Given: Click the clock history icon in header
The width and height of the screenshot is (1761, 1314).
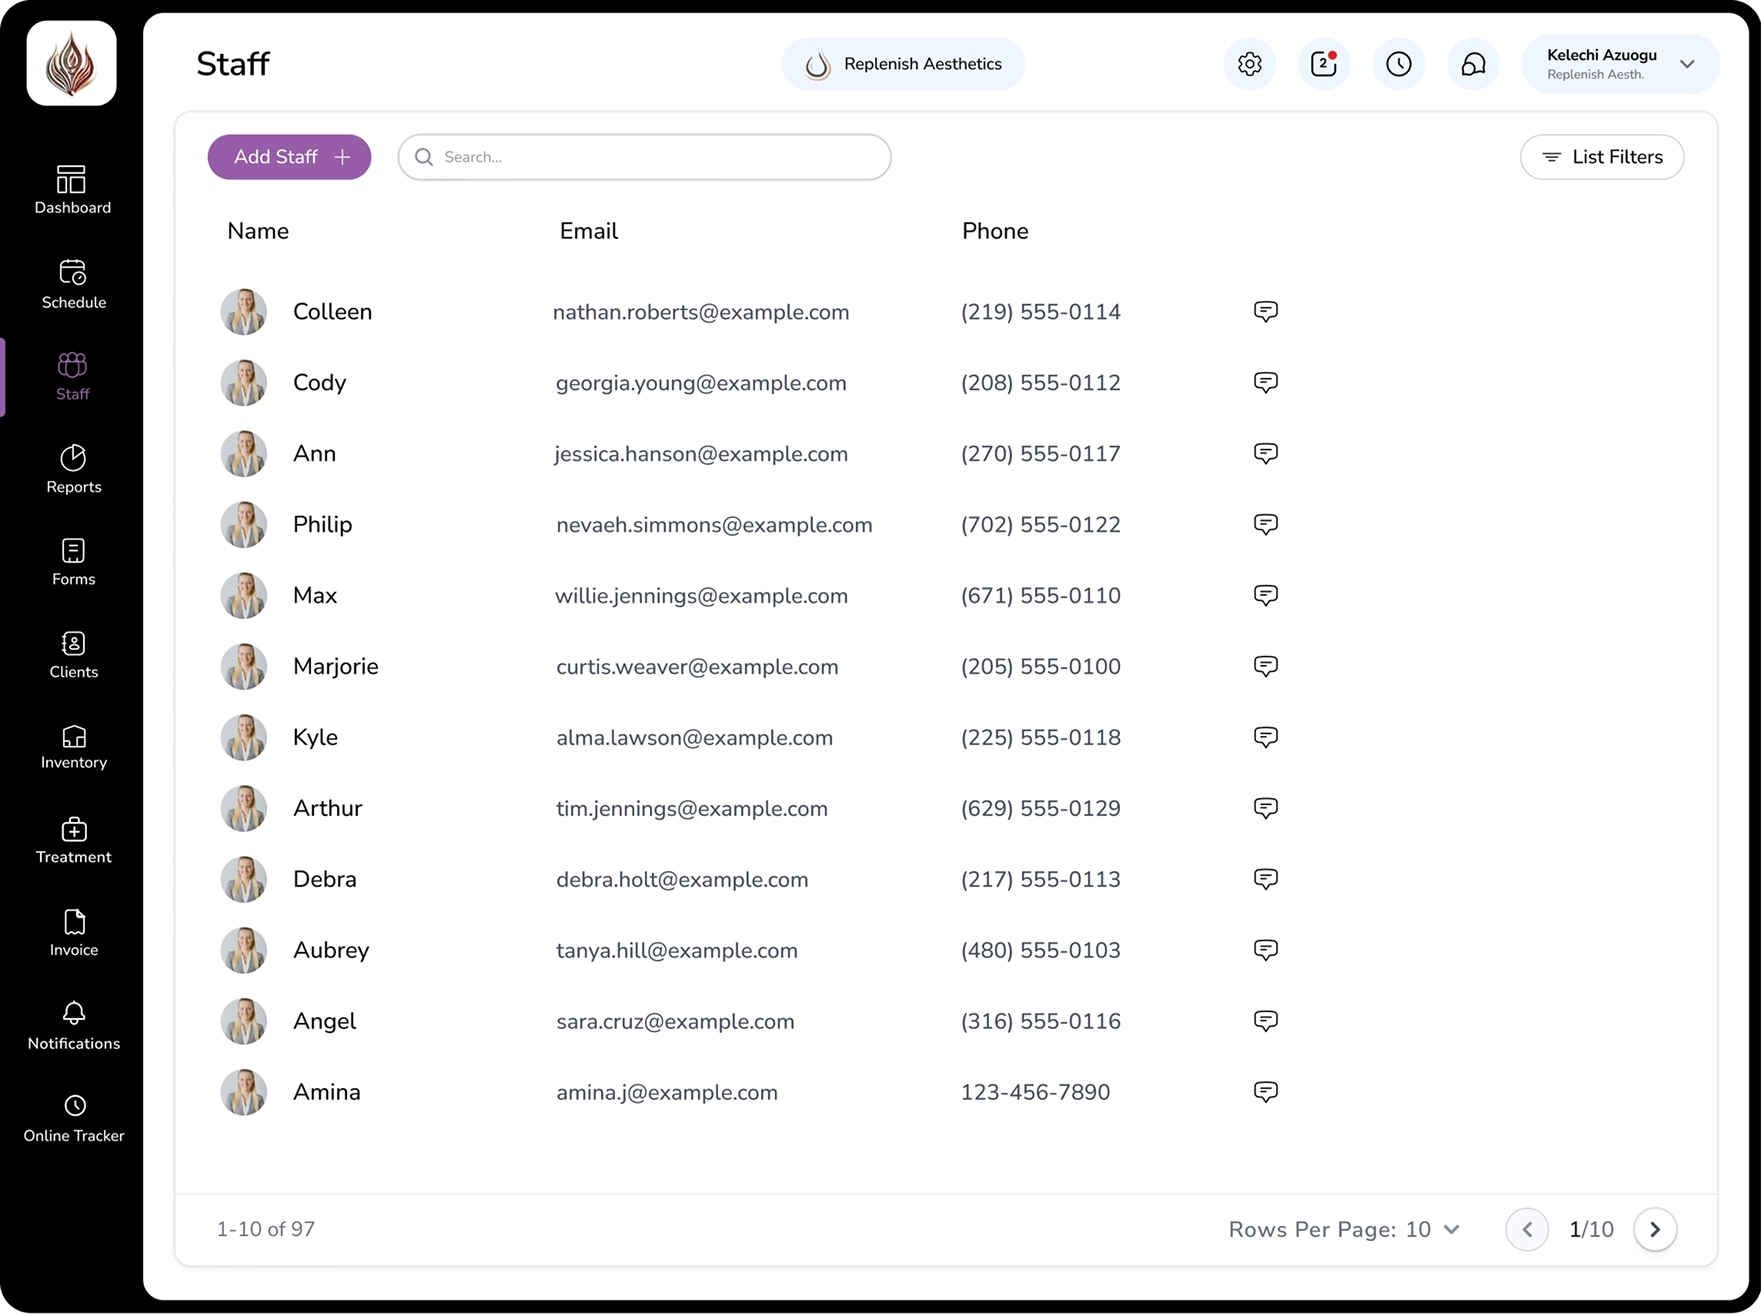Looking at the screenshot, I should (1398, 64).
